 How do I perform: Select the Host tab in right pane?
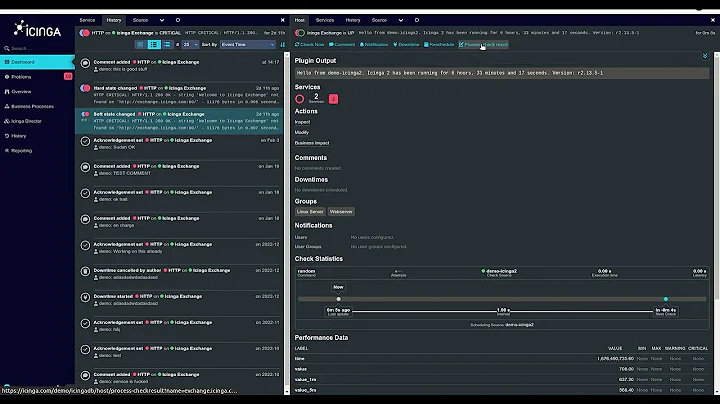(x=300, y=20)
